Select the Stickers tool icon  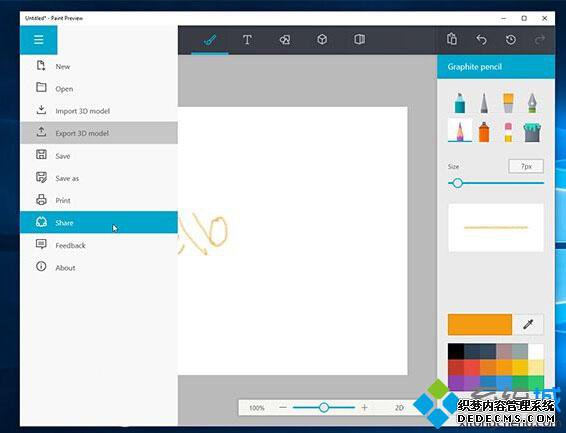tap(285, 40)
